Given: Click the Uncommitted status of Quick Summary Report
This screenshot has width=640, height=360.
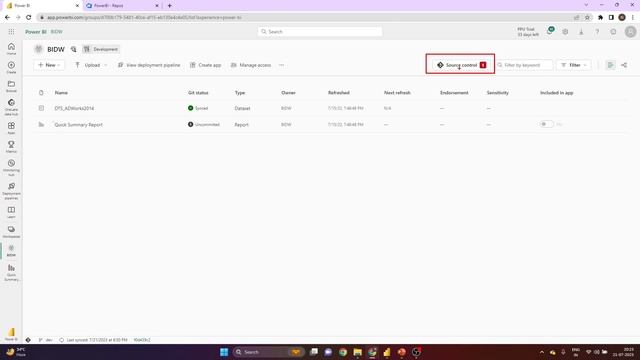Looking at the screenshot, I should [204, 124].
